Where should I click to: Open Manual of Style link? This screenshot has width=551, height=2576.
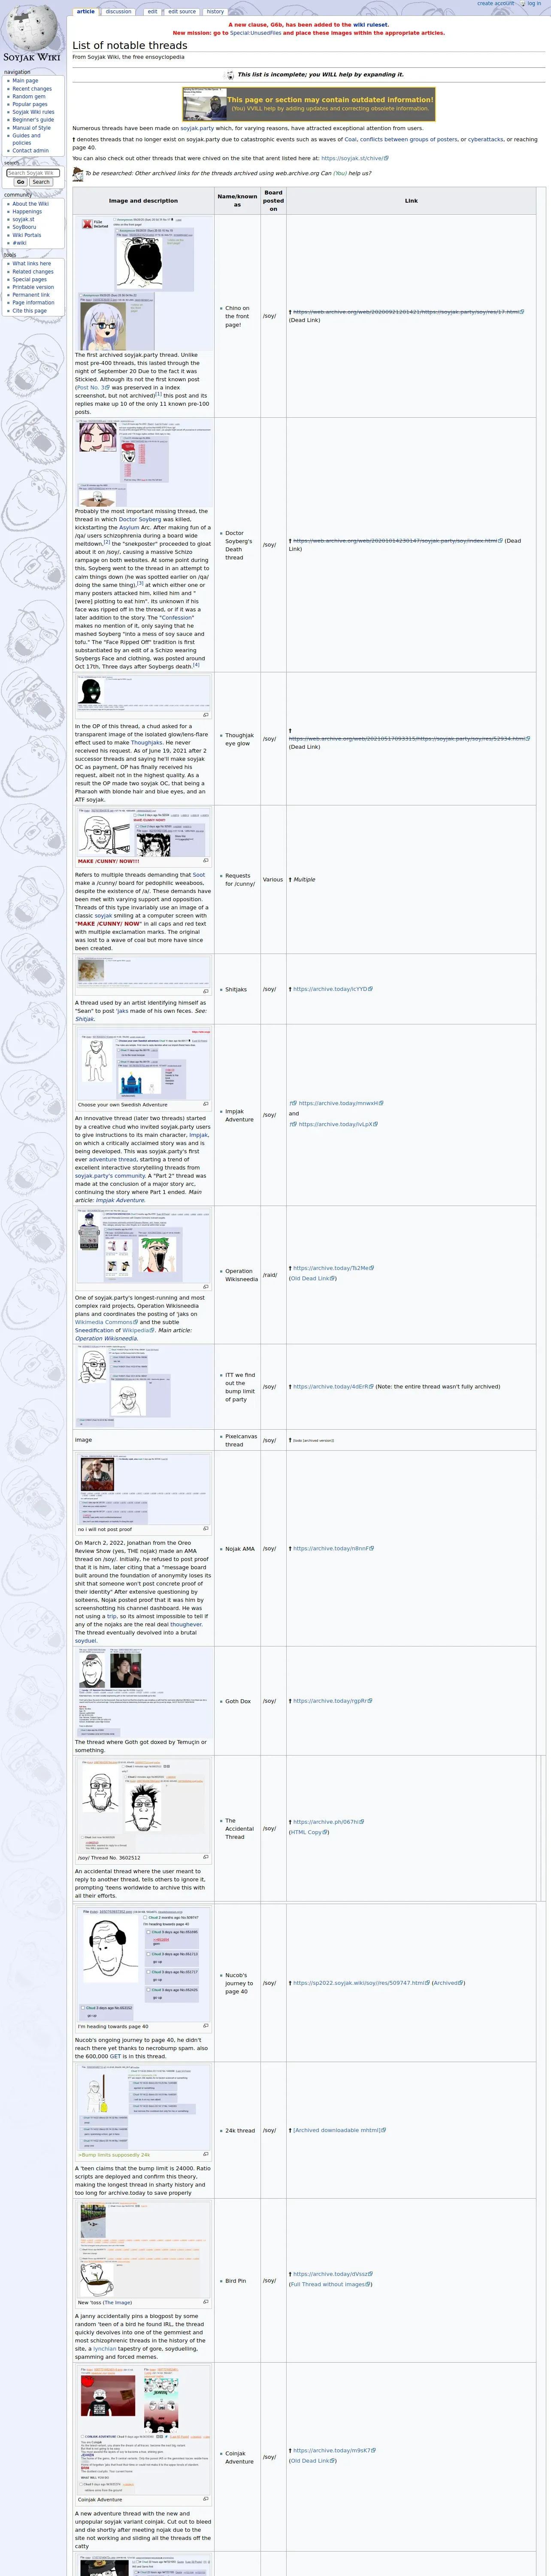tap(31, 128)
